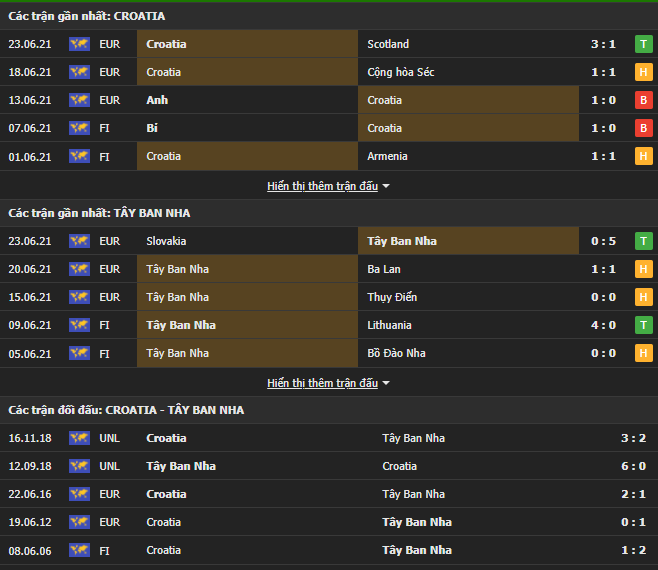The image size is (658, 570).
Task: Click the orange H badge in the Croatia–Armenia row
Action: pos(643,156)
